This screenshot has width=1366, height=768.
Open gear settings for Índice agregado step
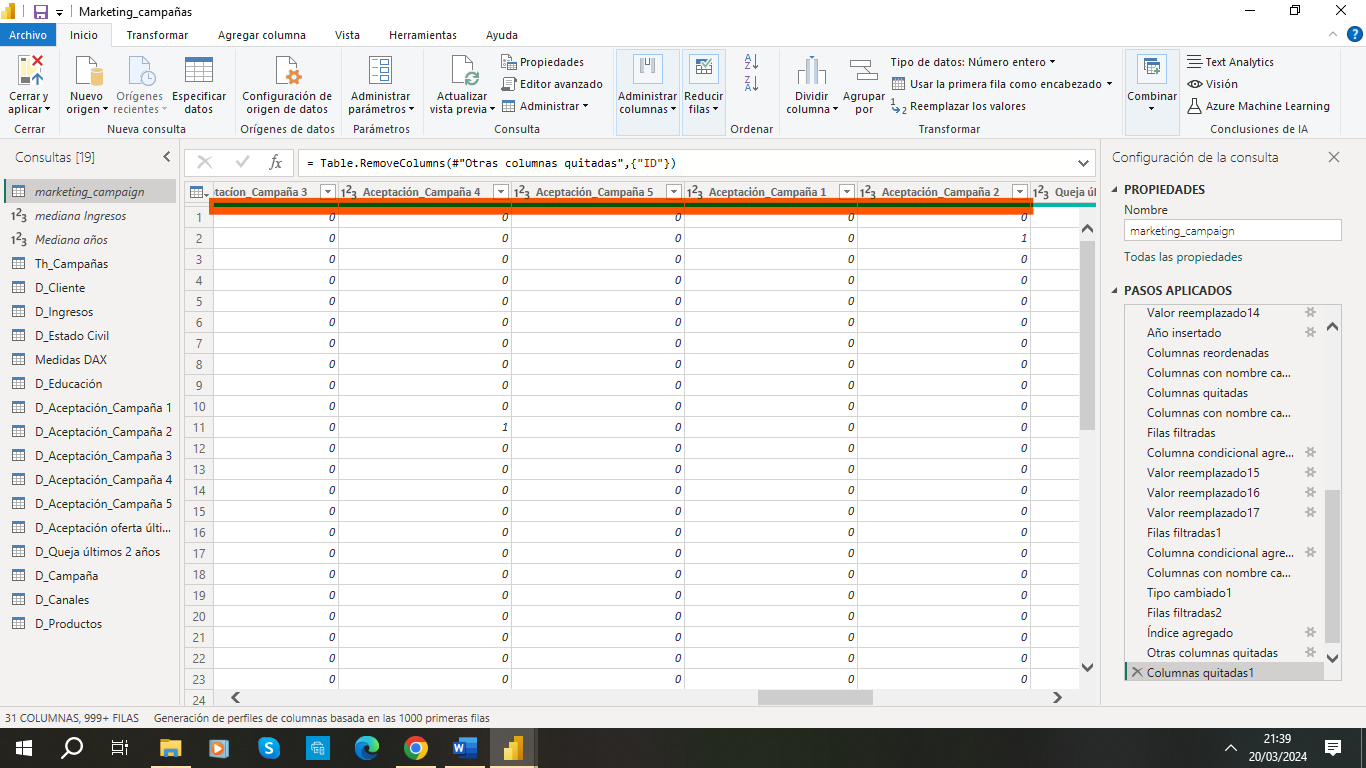pos(1310,632)
